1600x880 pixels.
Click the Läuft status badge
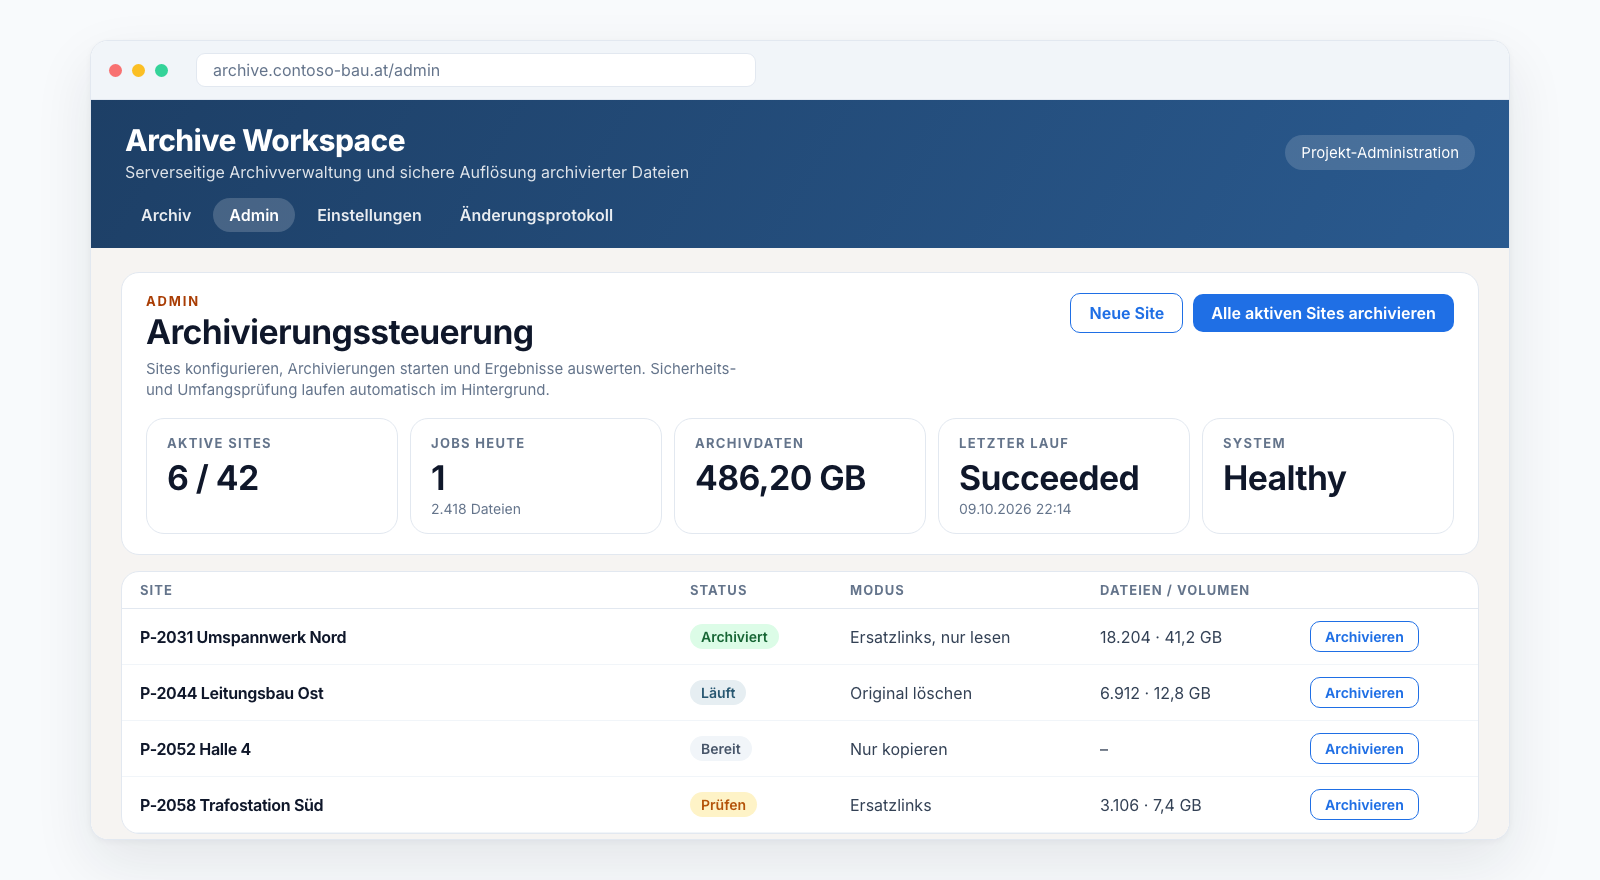(718, 693)
